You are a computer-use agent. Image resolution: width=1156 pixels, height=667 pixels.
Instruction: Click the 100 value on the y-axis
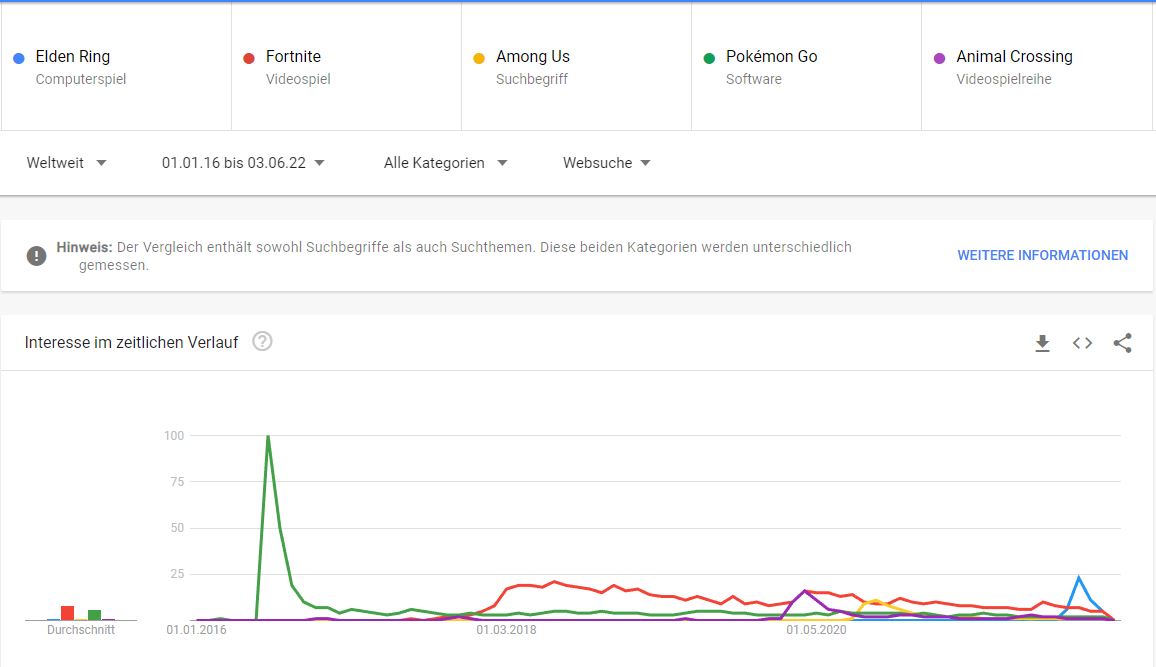(174, 436)
